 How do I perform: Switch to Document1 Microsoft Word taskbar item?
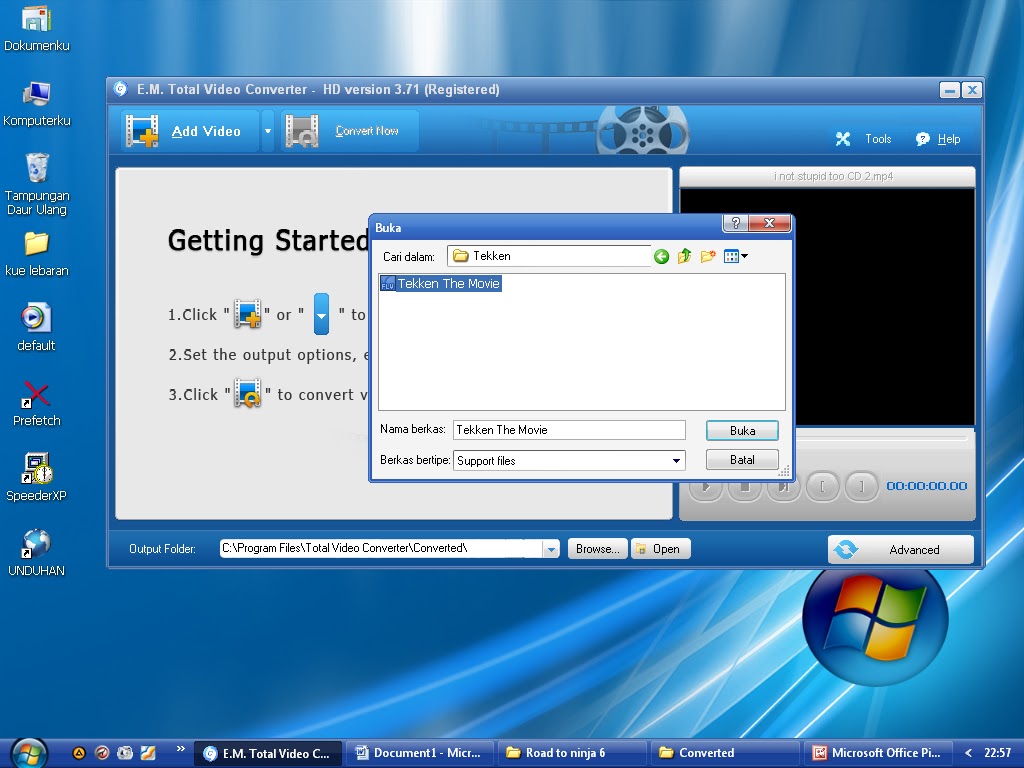419,753
